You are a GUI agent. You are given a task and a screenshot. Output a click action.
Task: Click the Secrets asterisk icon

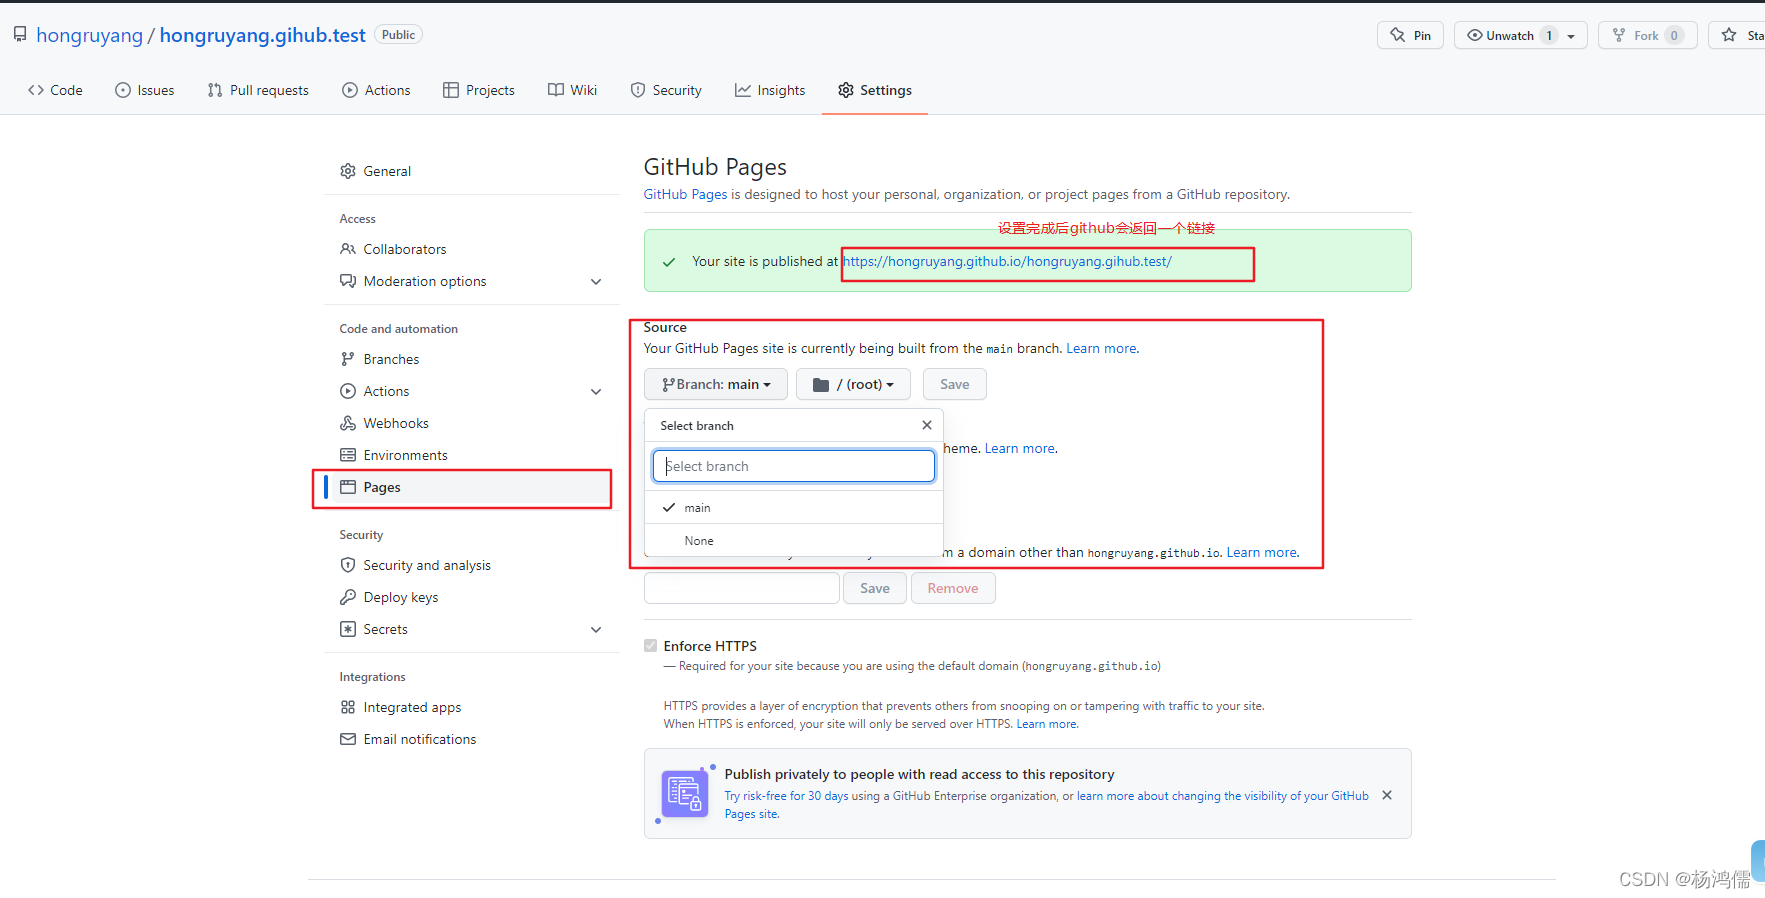[x=348, y=629]
